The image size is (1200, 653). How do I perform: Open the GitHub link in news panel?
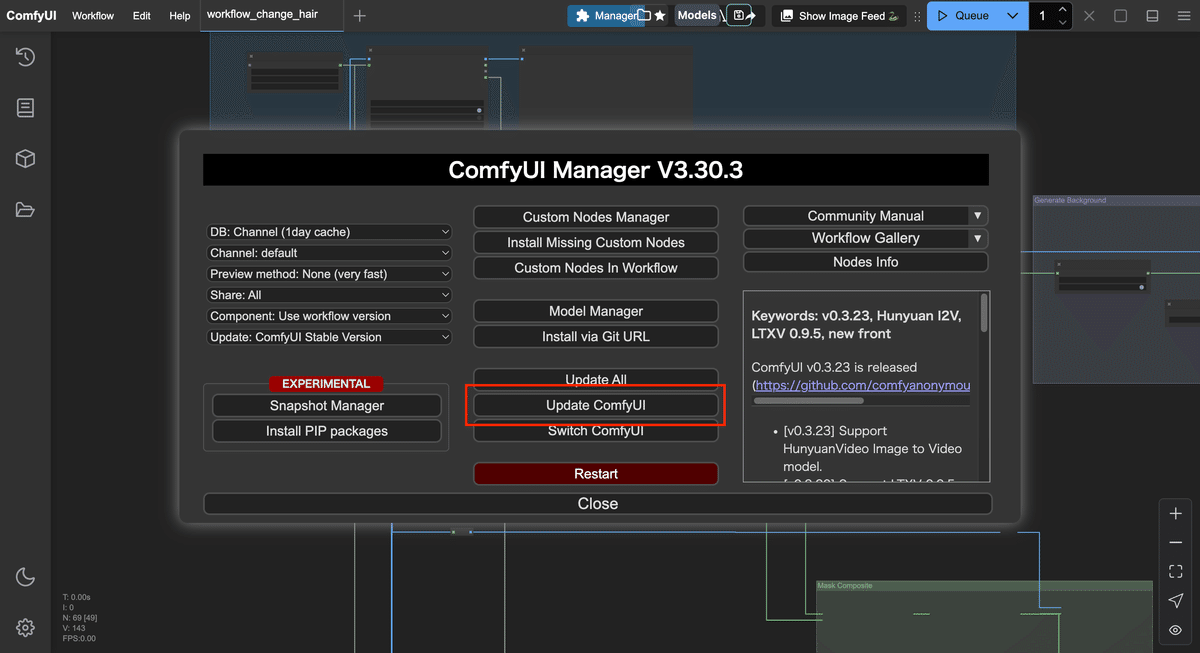862,385
